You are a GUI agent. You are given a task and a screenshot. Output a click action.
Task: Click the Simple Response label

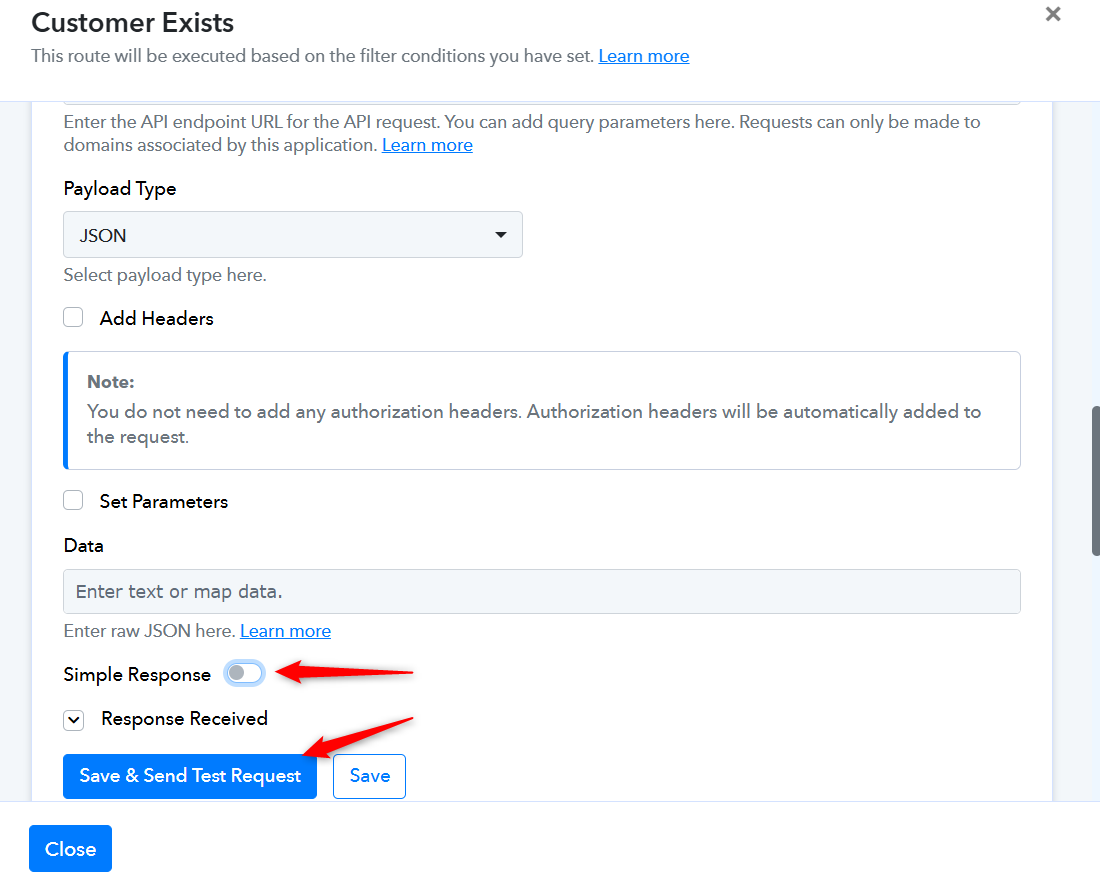coord(137,674)
